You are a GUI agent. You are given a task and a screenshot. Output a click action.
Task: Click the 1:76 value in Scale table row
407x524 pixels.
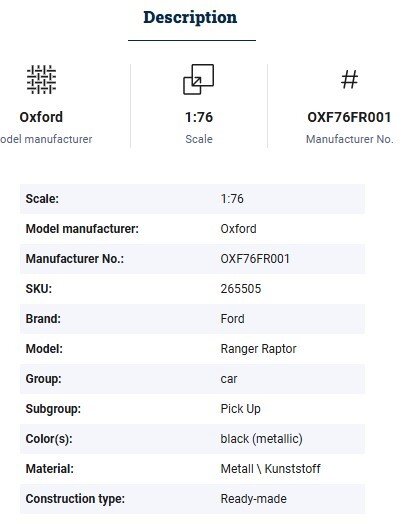(232, 199)
